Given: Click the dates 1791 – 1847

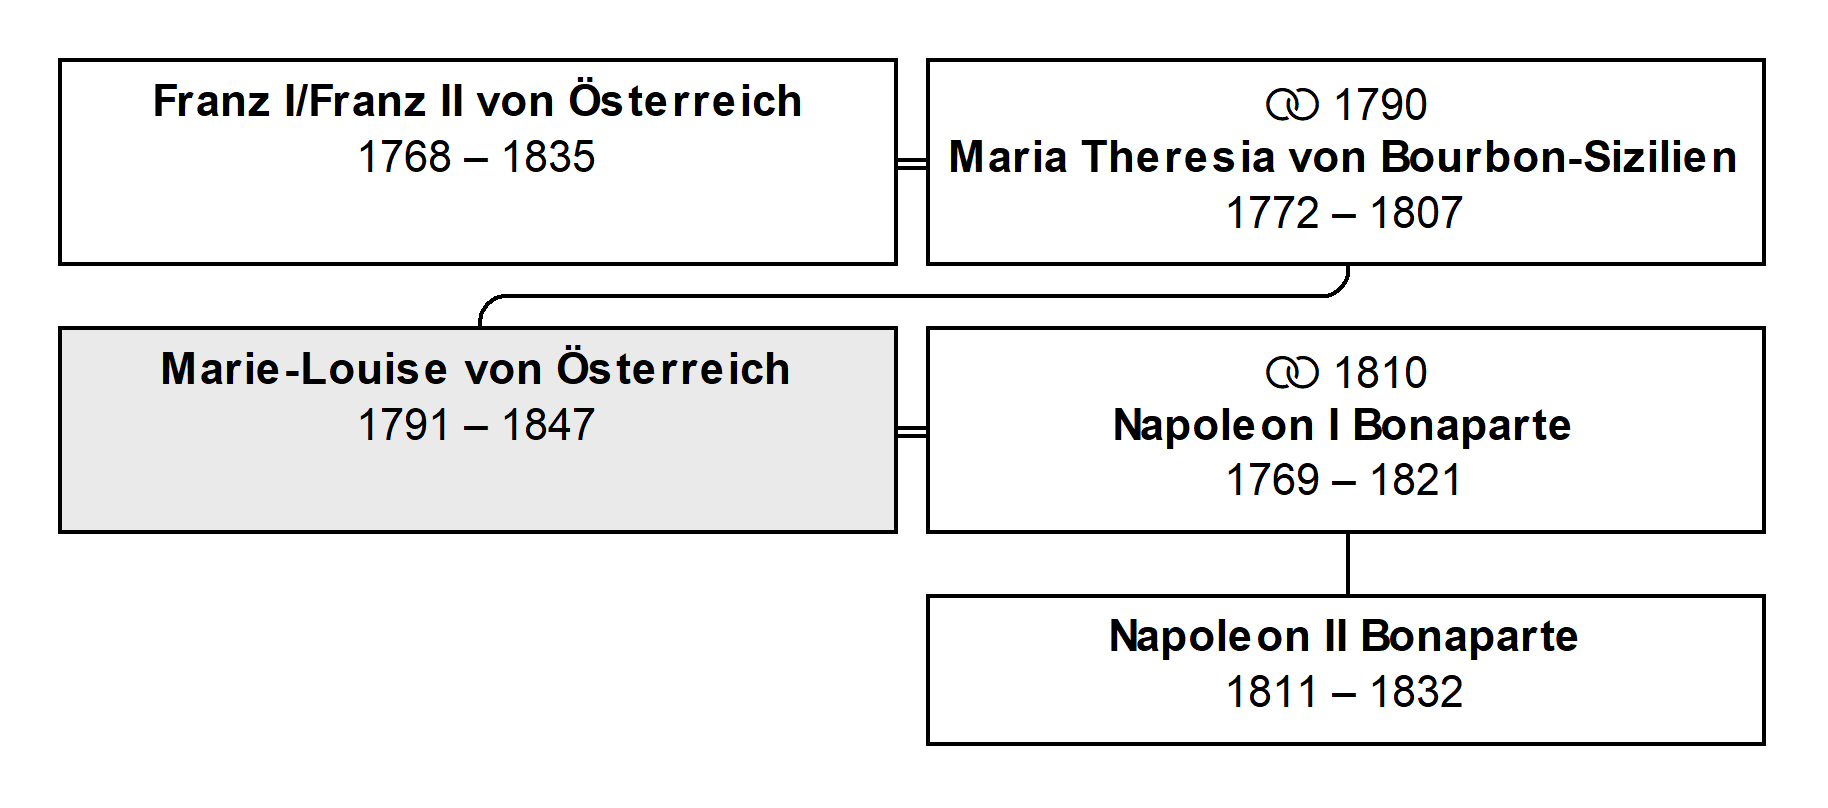Looking at the screenshot, I should (x=477, y=425).
